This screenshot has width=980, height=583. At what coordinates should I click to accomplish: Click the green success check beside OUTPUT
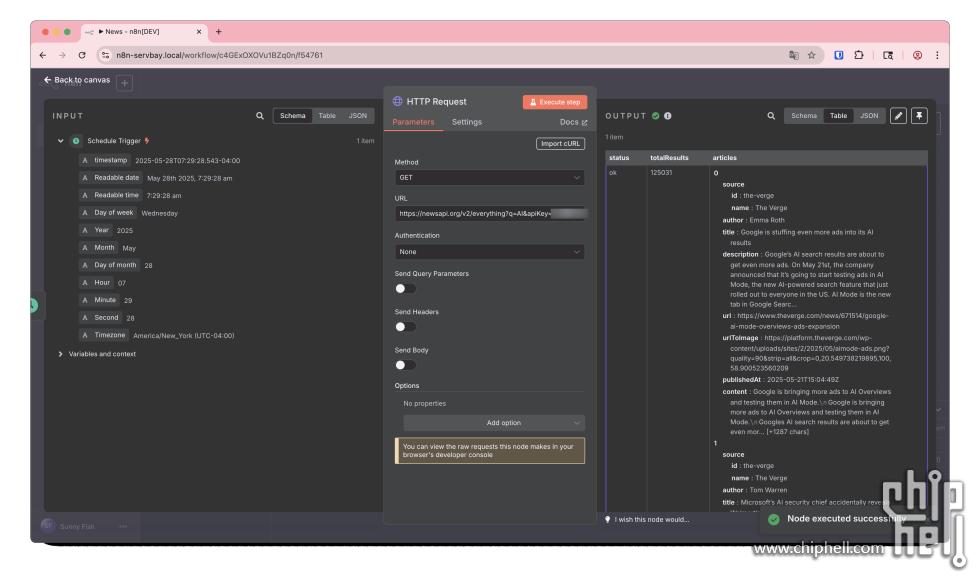pyautogui.click(x=656, y=116)
